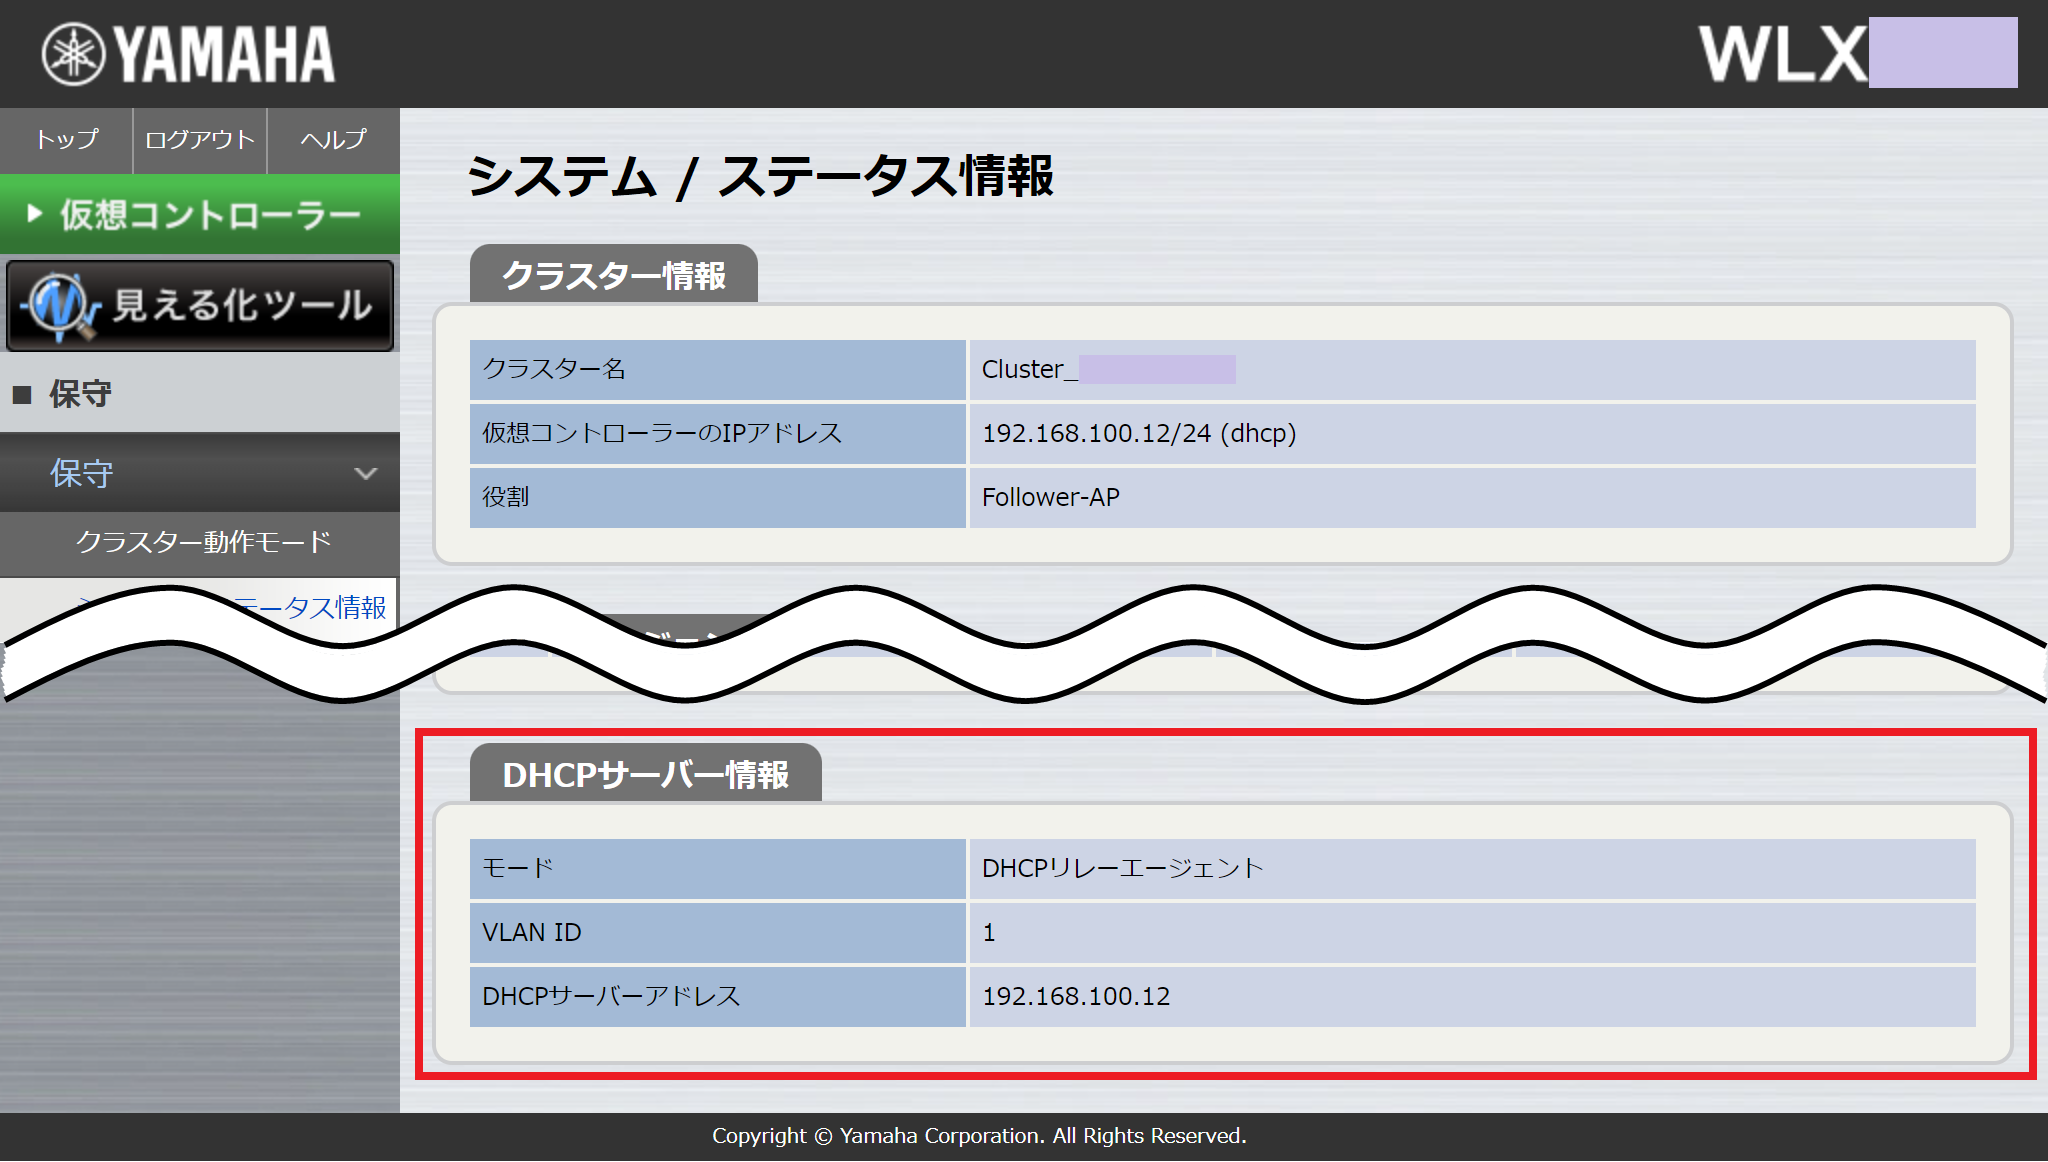Open the ヘルプ menu item
Screen dimensions: 2048x1162
pyautogui.click(x=331, y=141)
